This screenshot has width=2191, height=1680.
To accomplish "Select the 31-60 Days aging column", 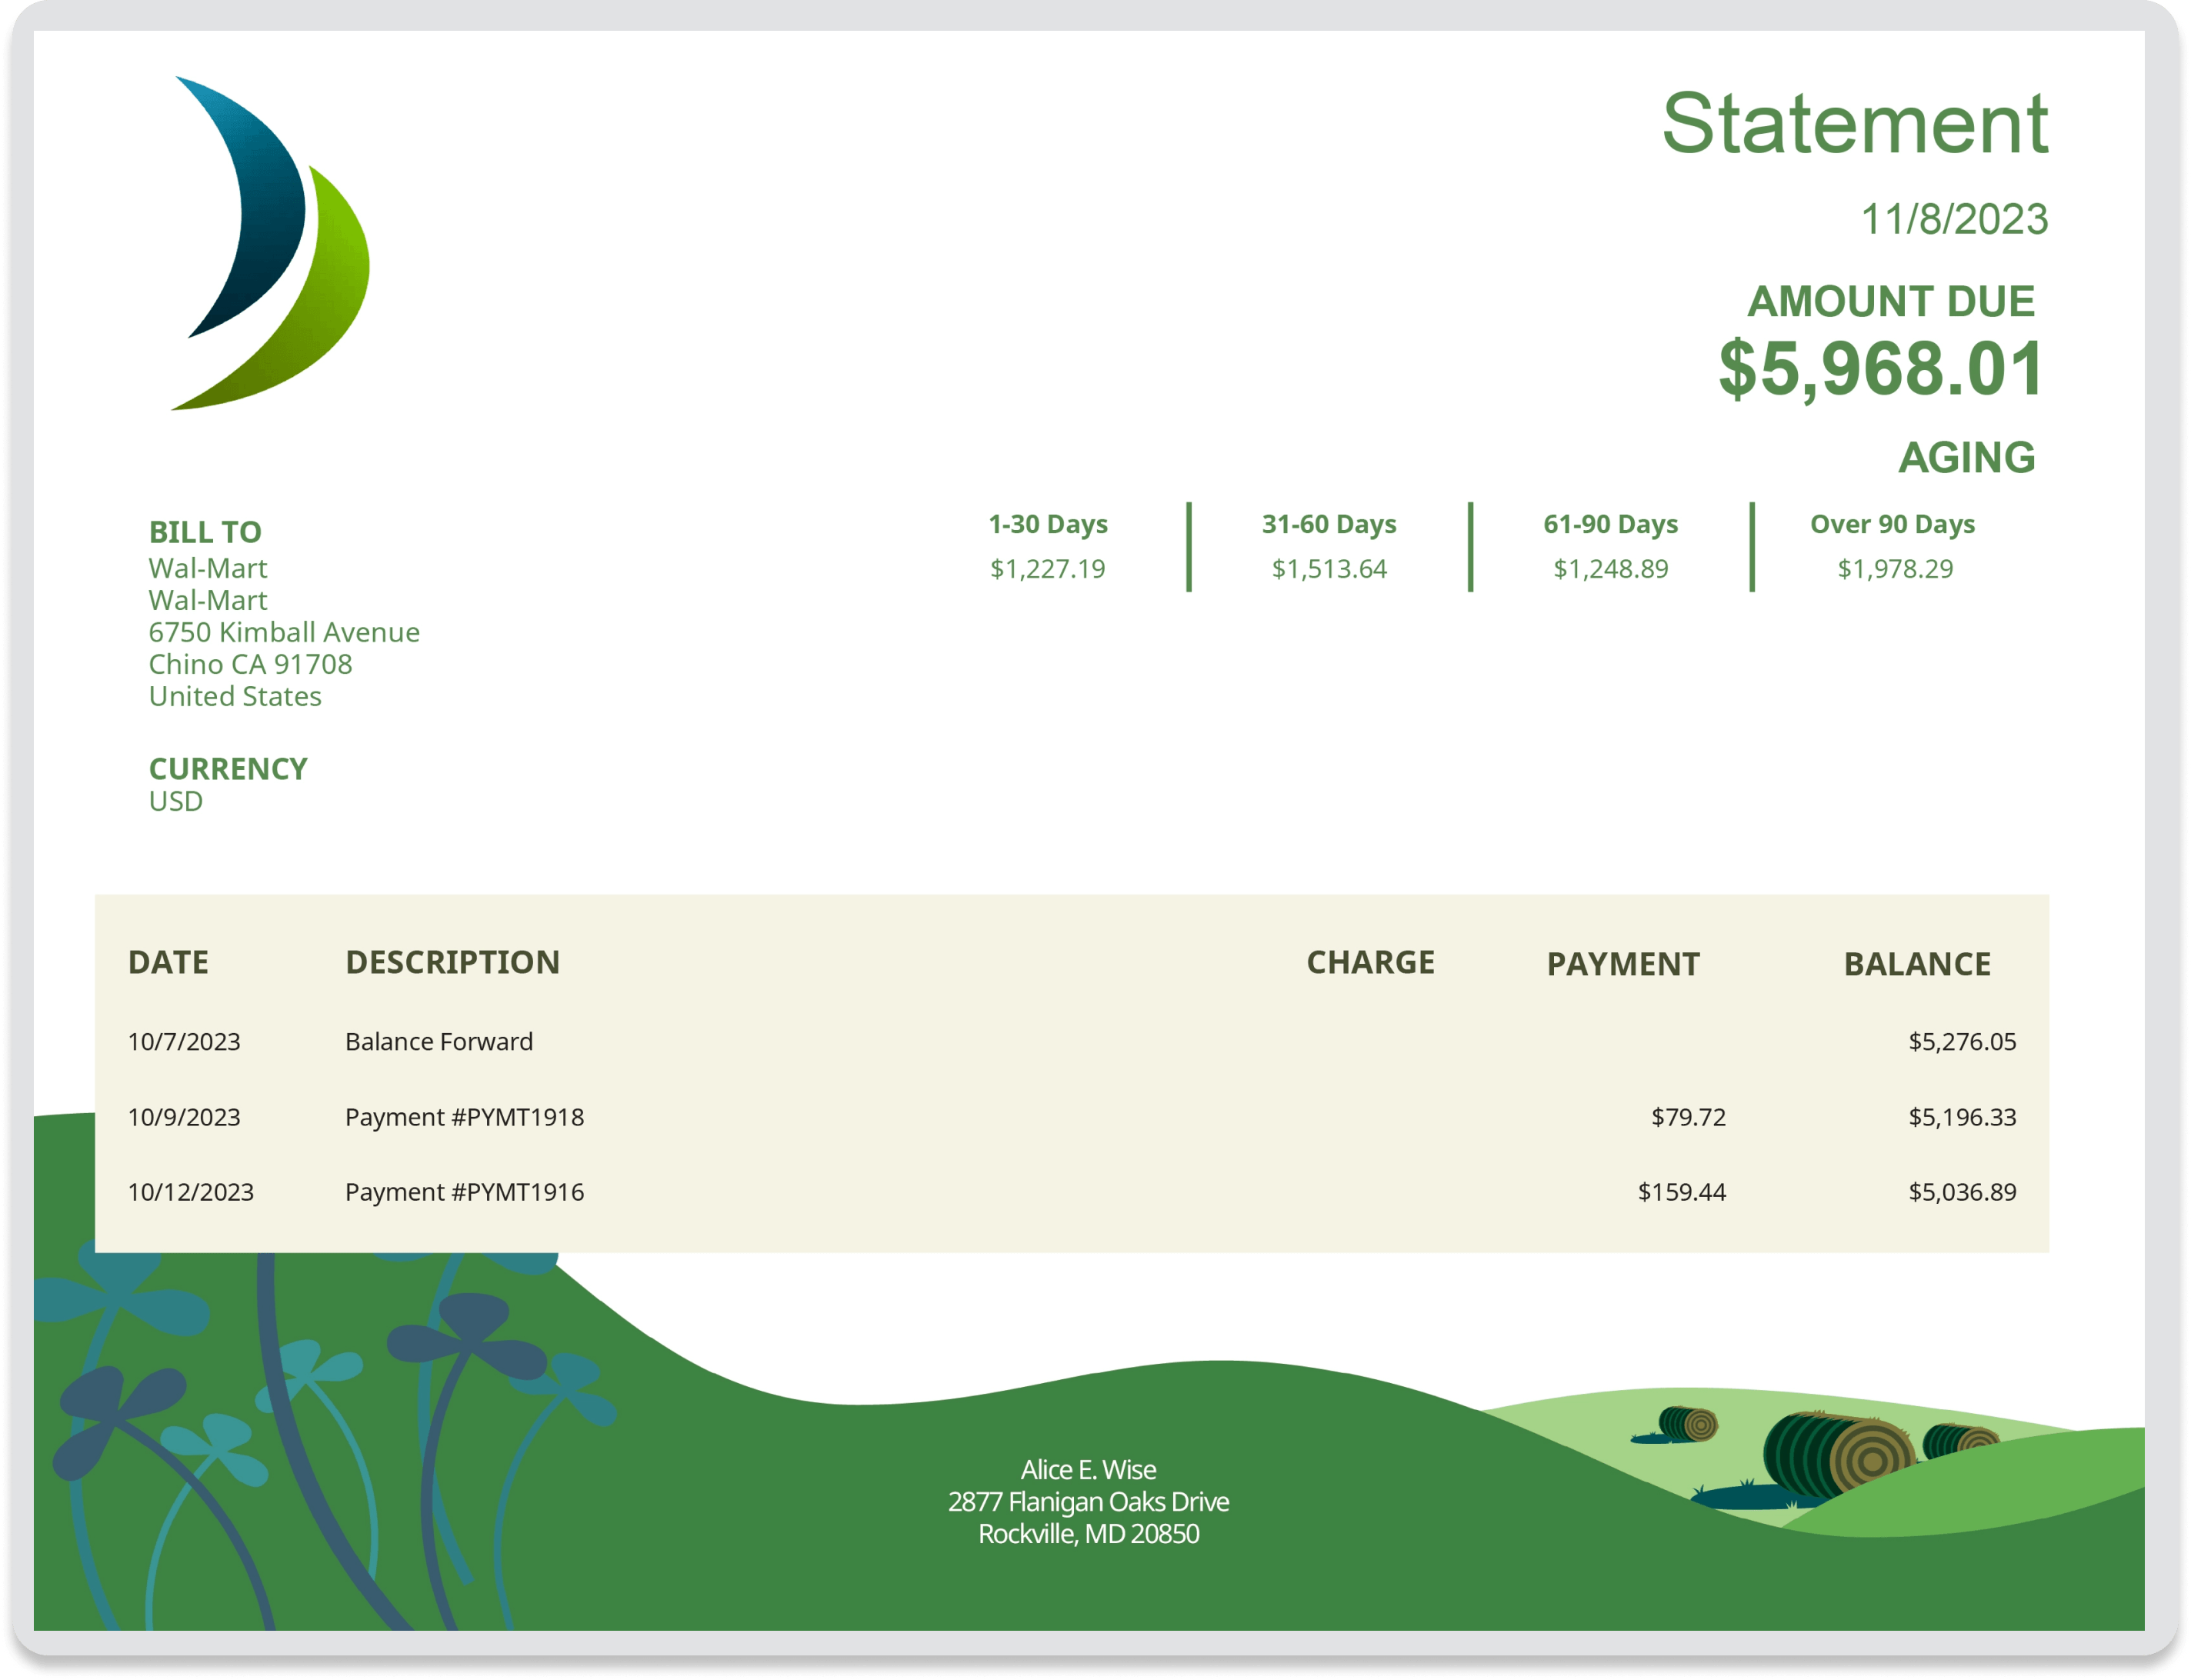I will [x=1330, y=545].
